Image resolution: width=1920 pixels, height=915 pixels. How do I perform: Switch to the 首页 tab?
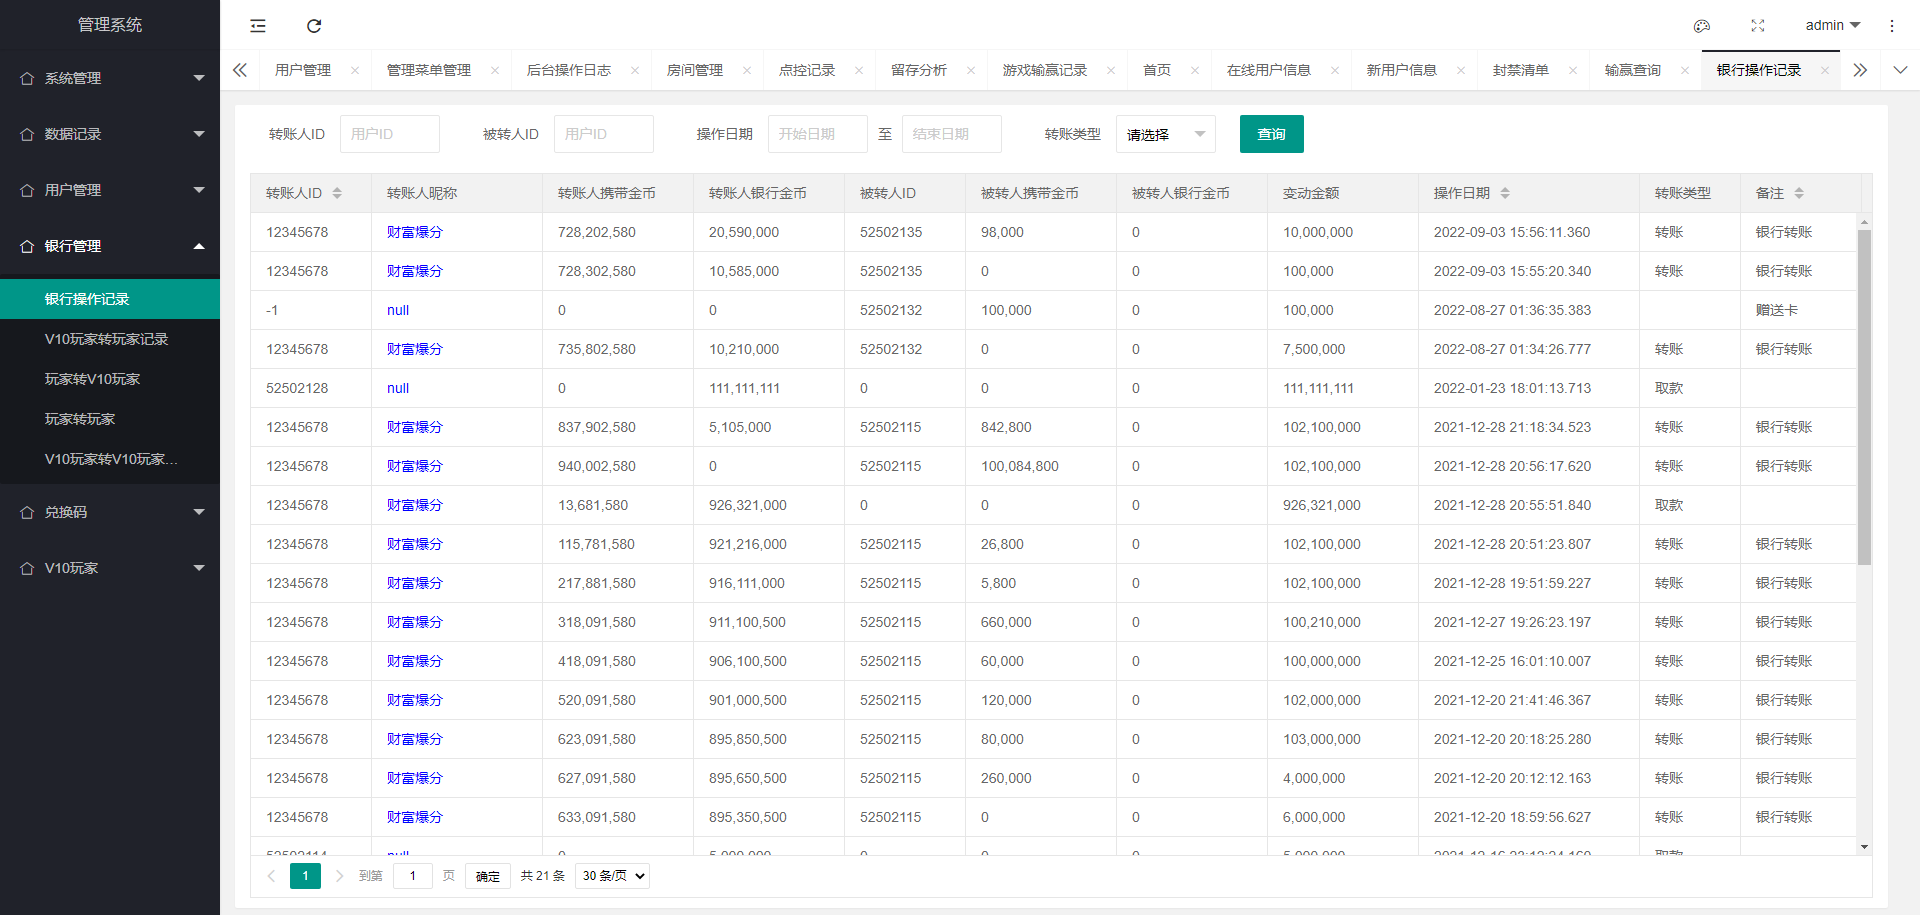(1156, 70)
